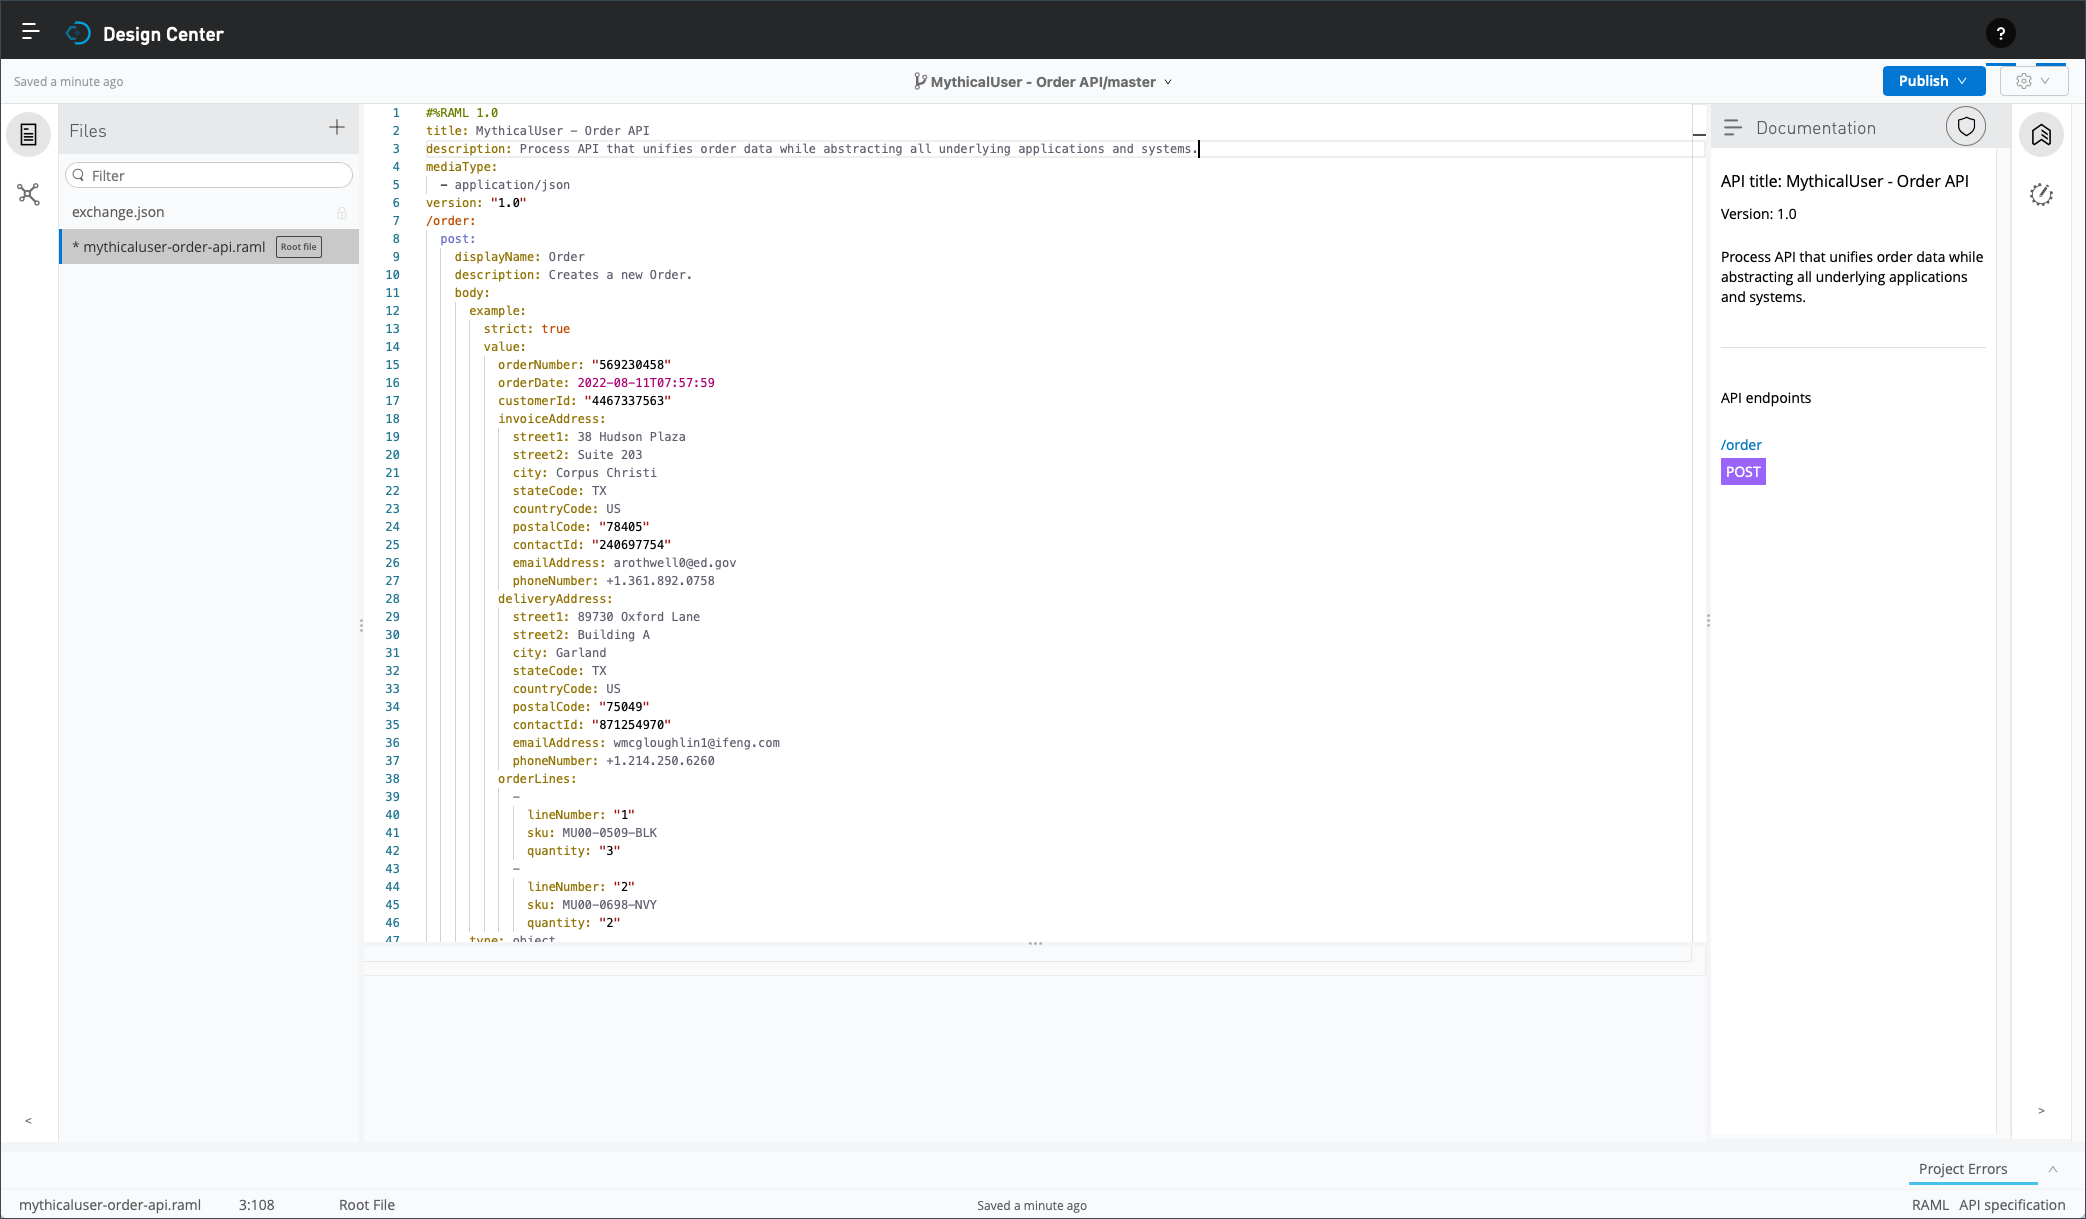Open the dependencies graph sidebar icon

(29, 194)
